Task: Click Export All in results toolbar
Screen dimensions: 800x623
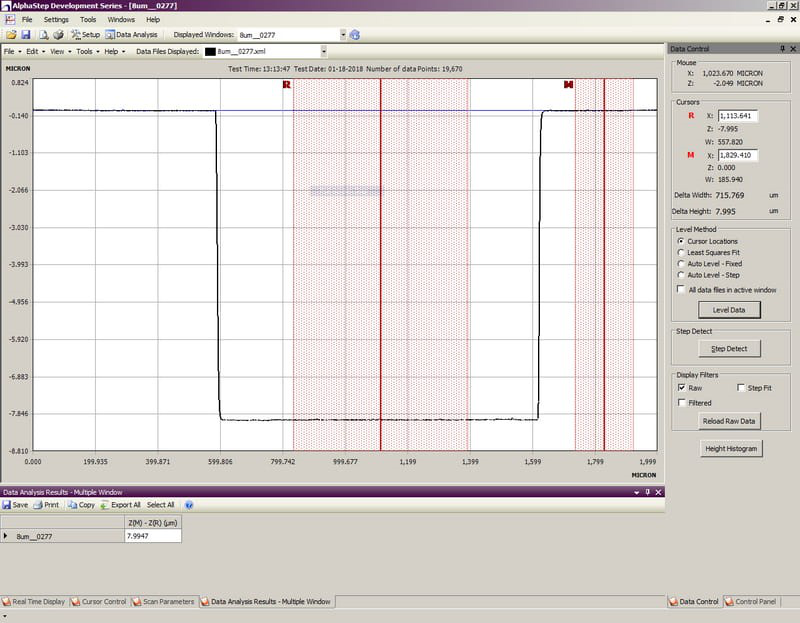Action: tap(120, 505)
